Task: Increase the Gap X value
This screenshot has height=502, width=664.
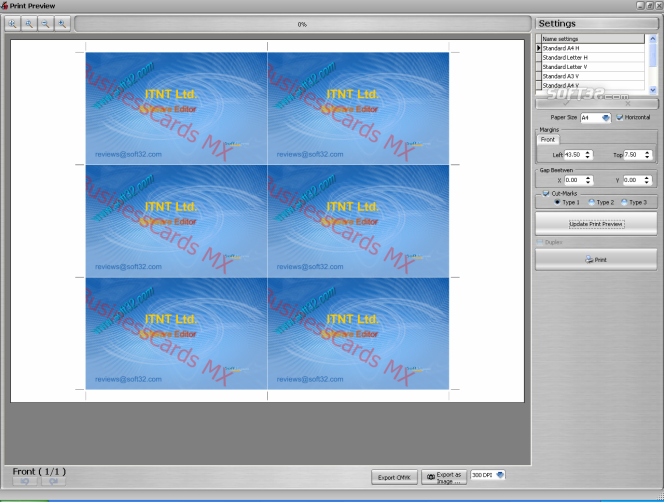Action: tap(588, 178)
